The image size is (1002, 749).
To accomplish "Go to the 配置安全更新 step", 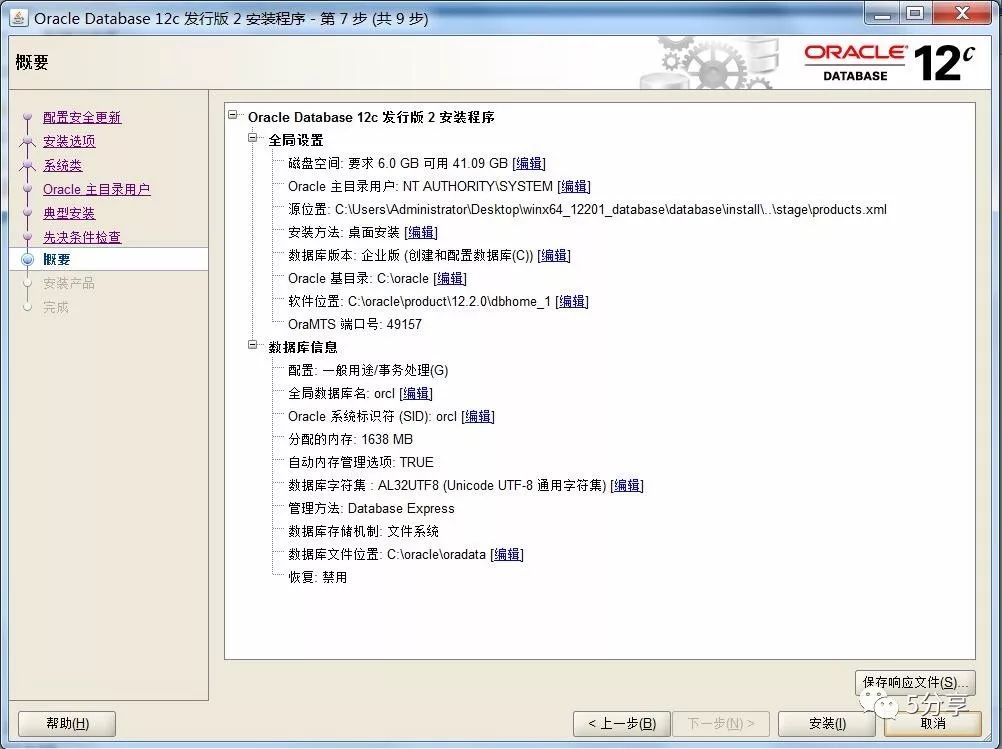I will coord(82,118).
